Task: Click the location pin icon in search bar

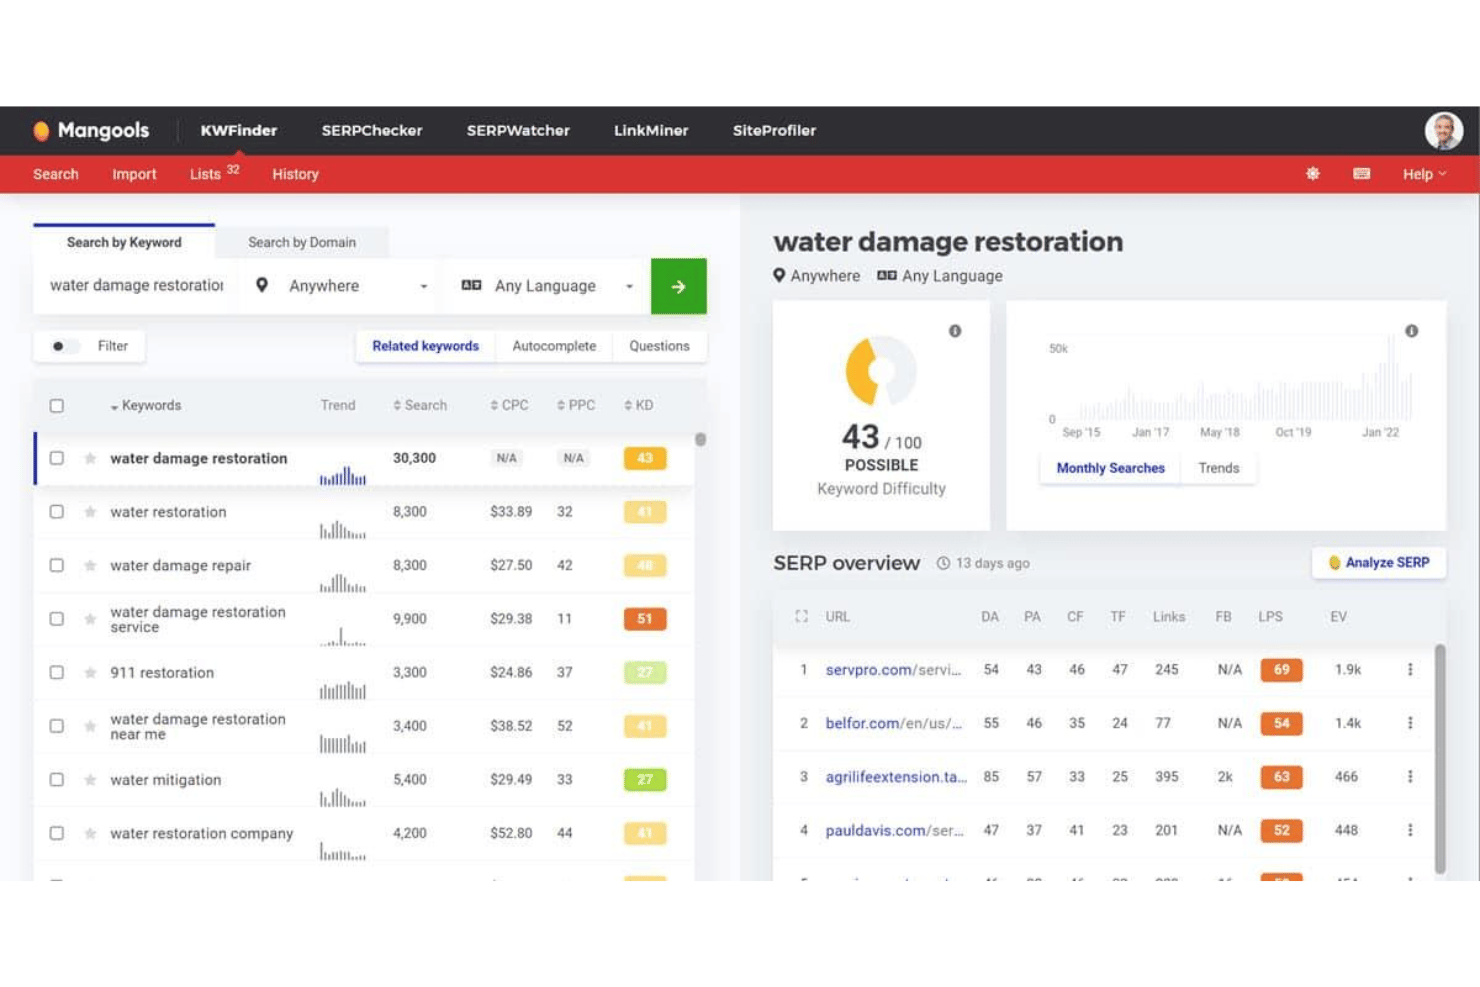Action: click(262, 285)
